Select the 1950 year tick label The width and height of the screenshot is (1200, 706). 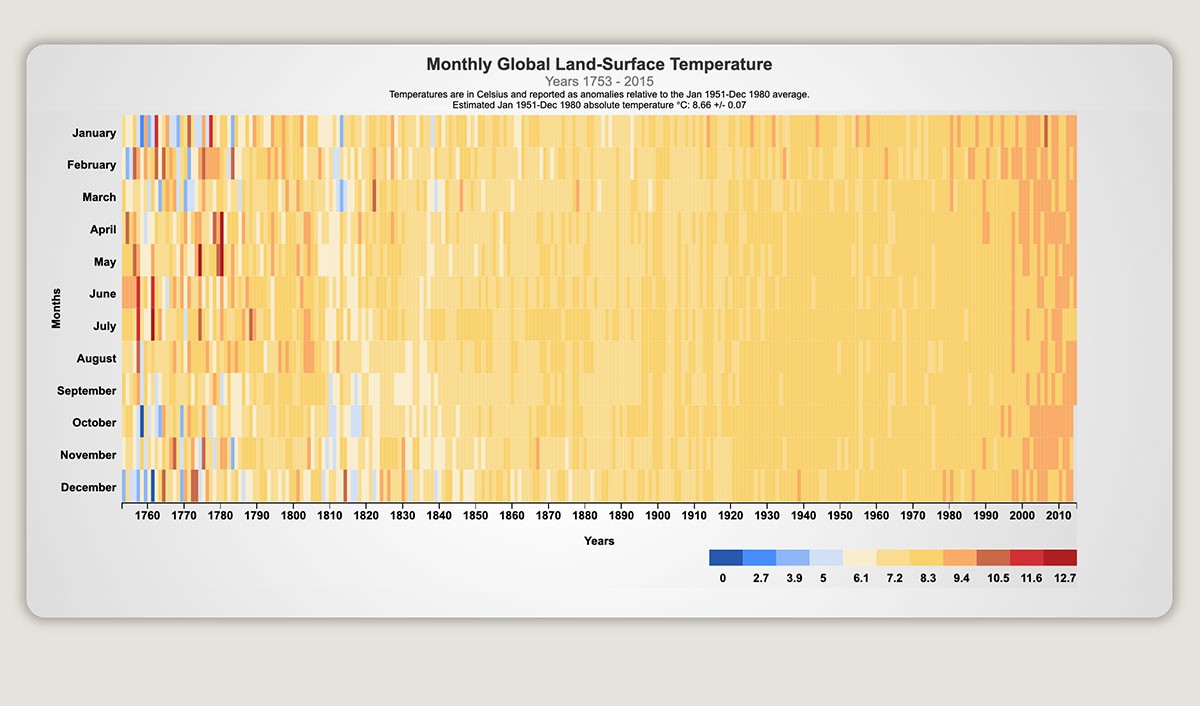point(840,516)
